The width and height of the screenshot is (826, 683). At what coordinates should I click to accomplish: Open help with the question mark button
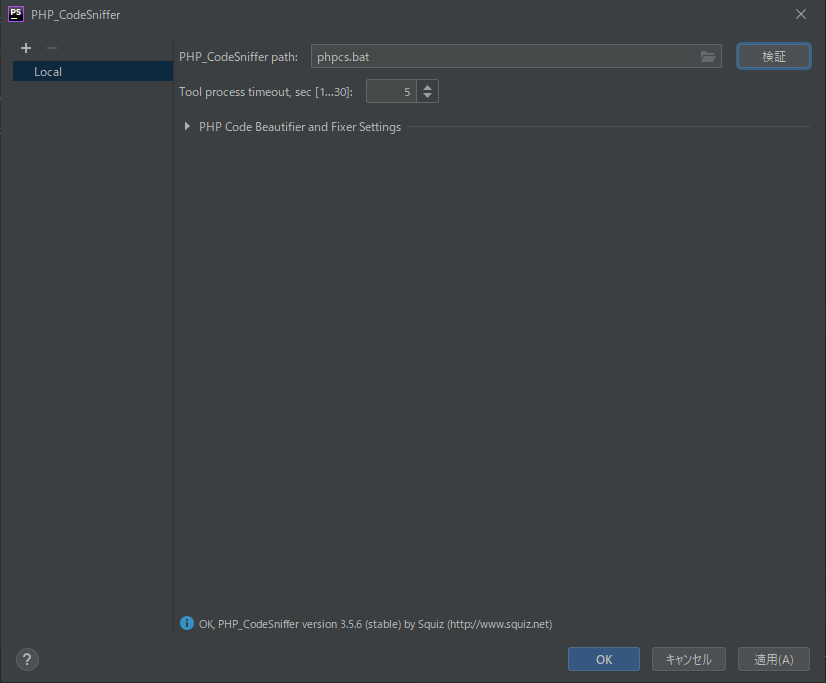[27, 659]
